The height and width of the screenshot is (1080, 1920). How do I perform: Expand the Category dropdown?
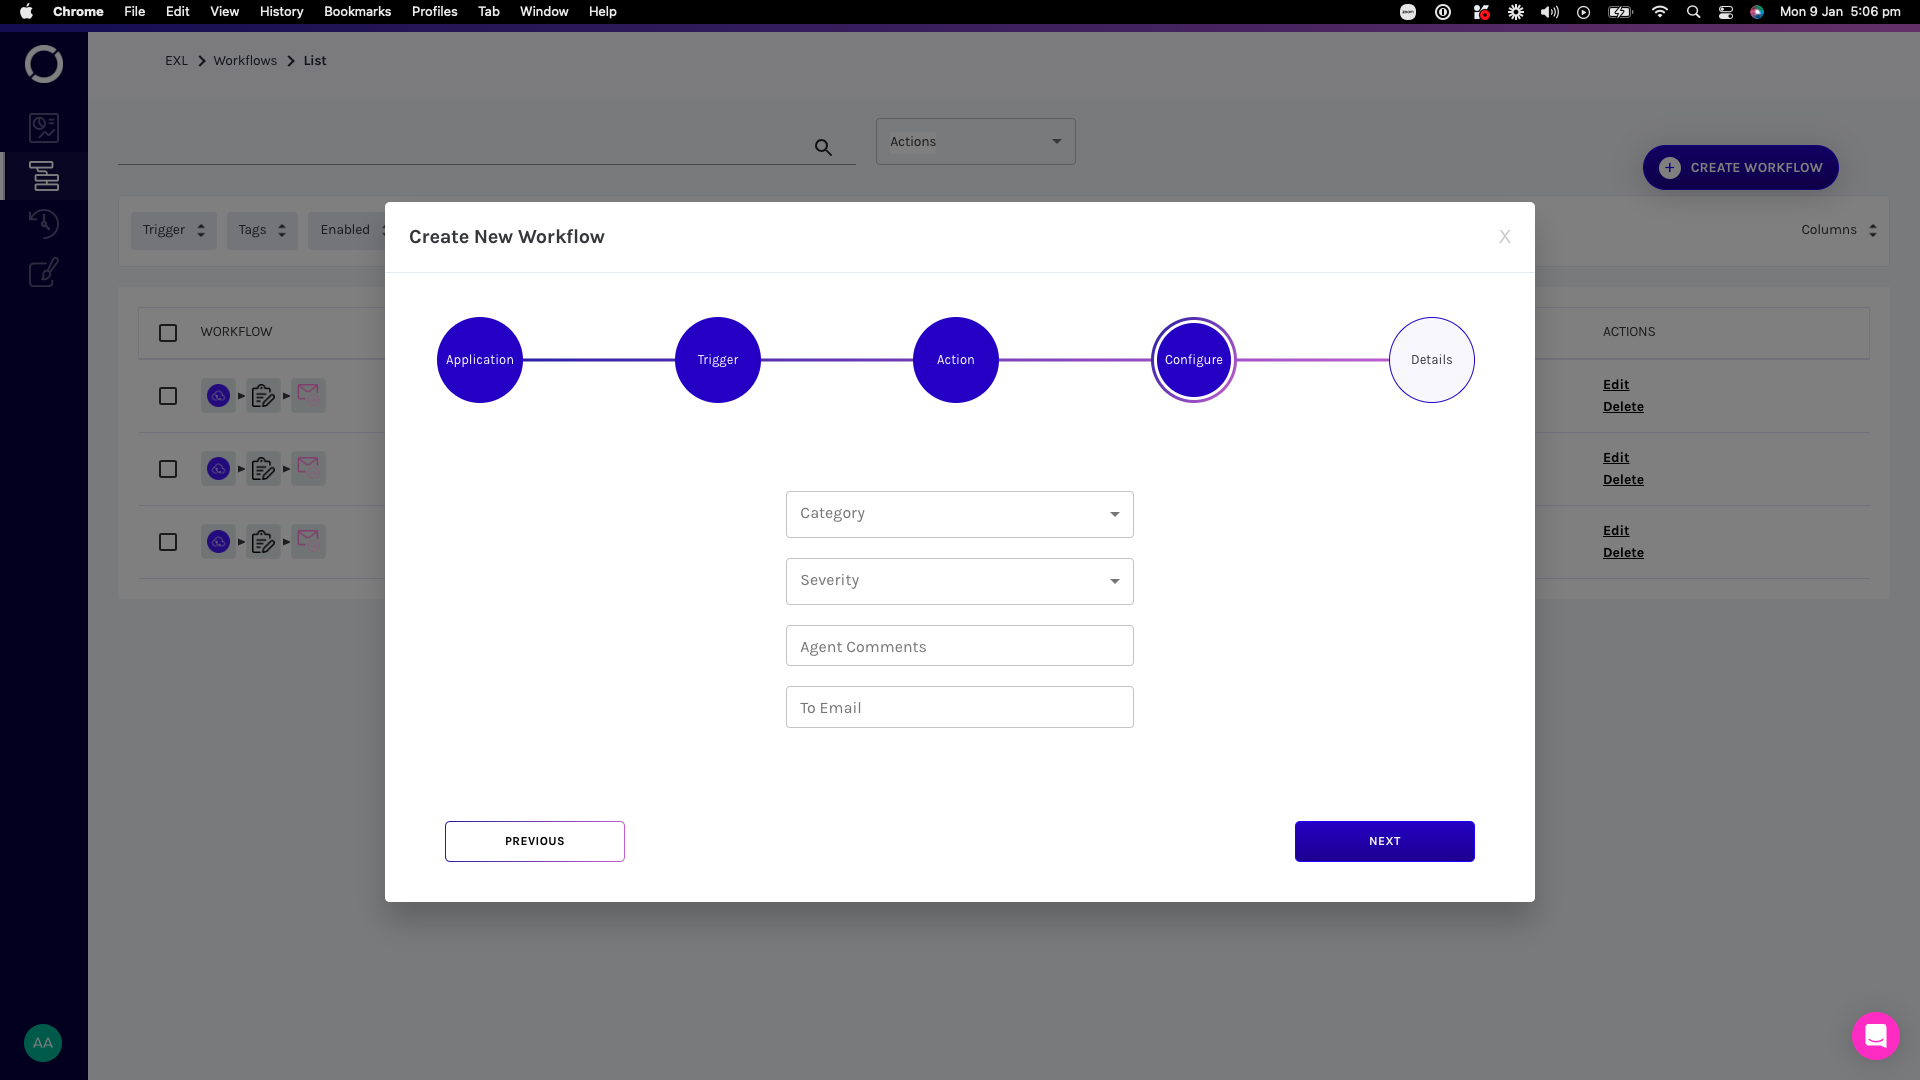960,514
